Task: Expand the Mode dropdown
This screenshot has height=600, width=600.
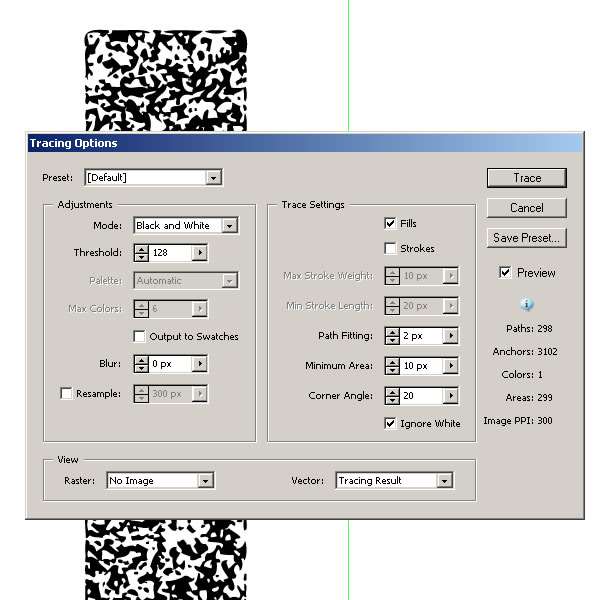Action: [x=230, y=226]
